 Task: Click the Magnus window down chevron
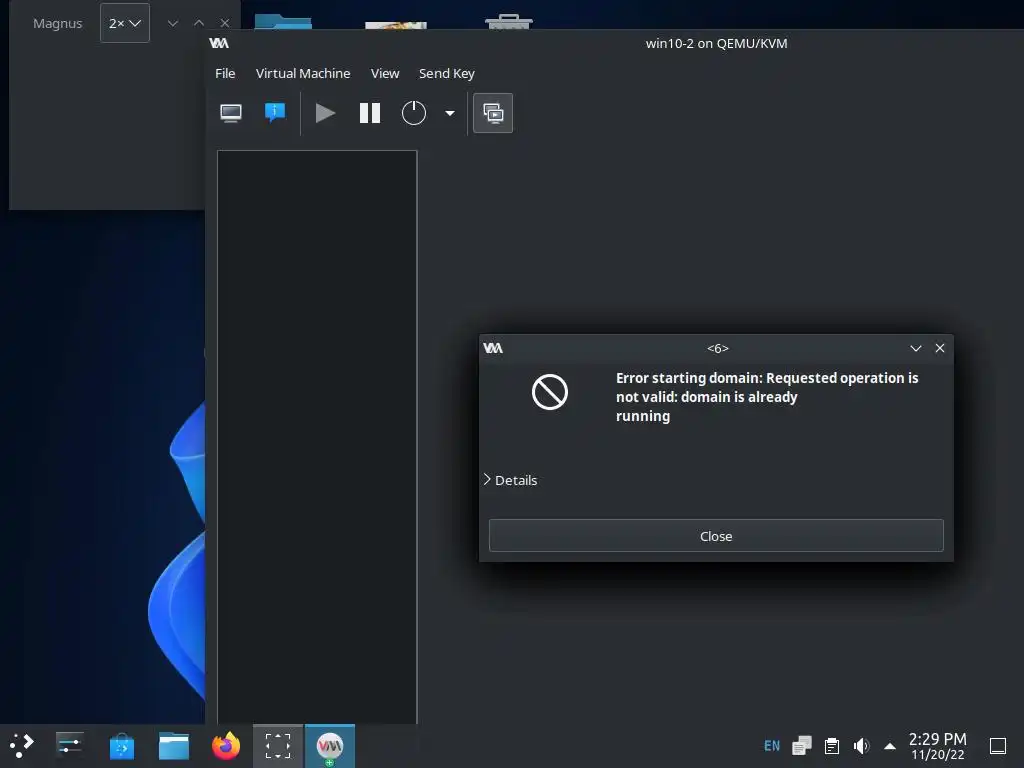click(172, 23)
